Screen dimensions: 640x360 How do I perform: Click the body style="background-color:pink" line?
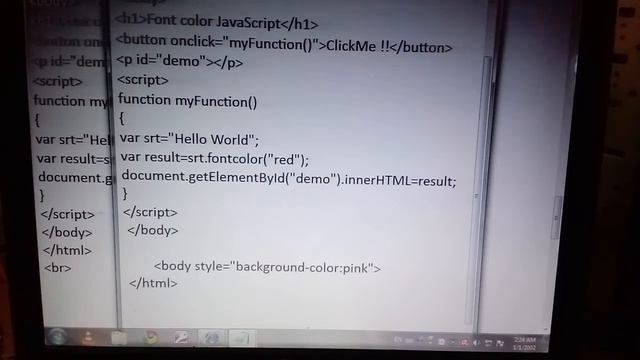pyautogui.click(x=267, y=267)
